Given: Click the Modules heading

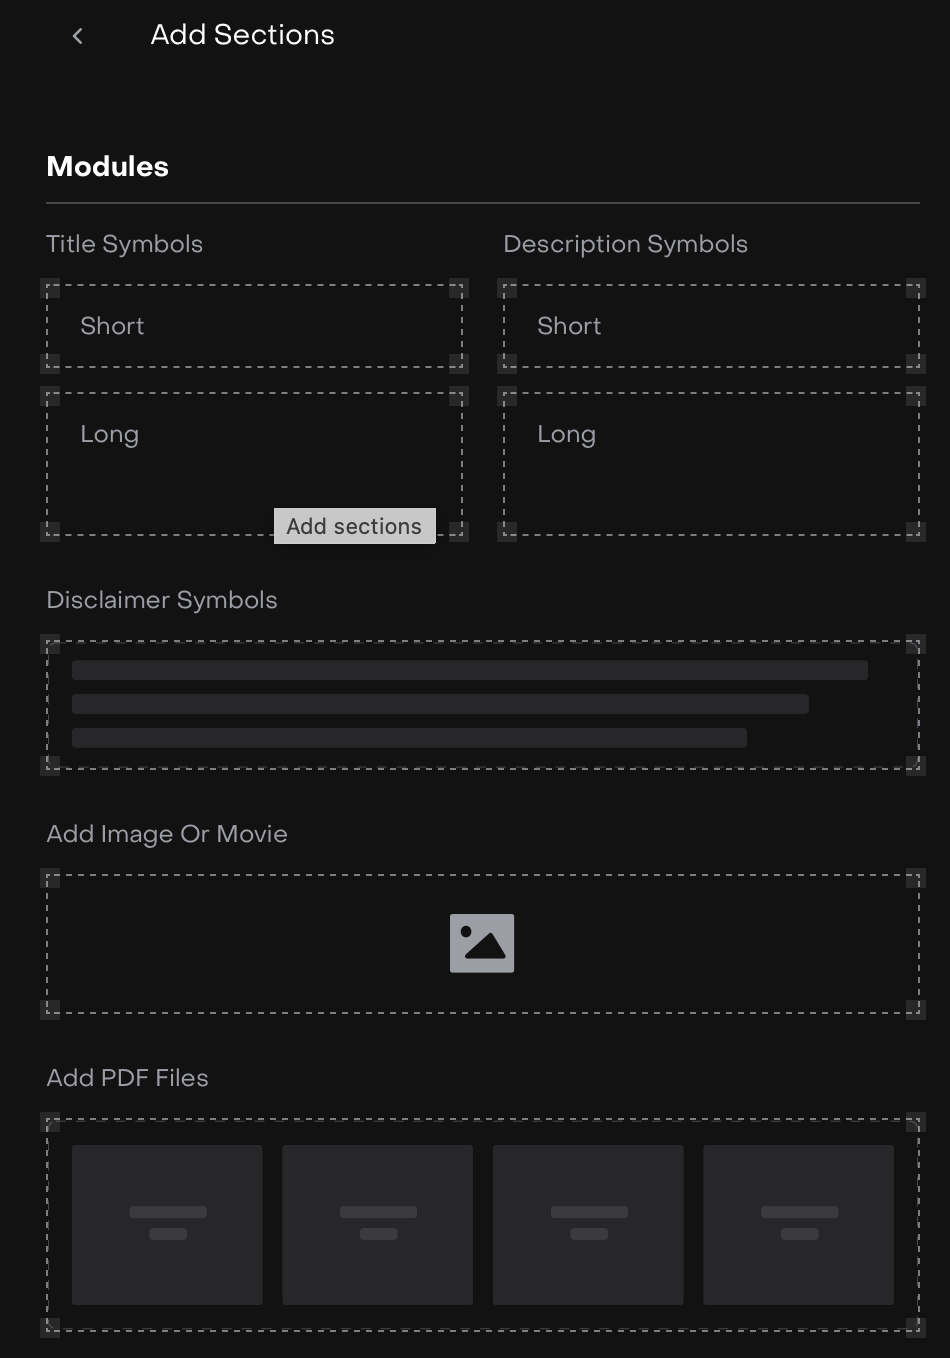Looking at the screenshot, I should pos(108,166).
